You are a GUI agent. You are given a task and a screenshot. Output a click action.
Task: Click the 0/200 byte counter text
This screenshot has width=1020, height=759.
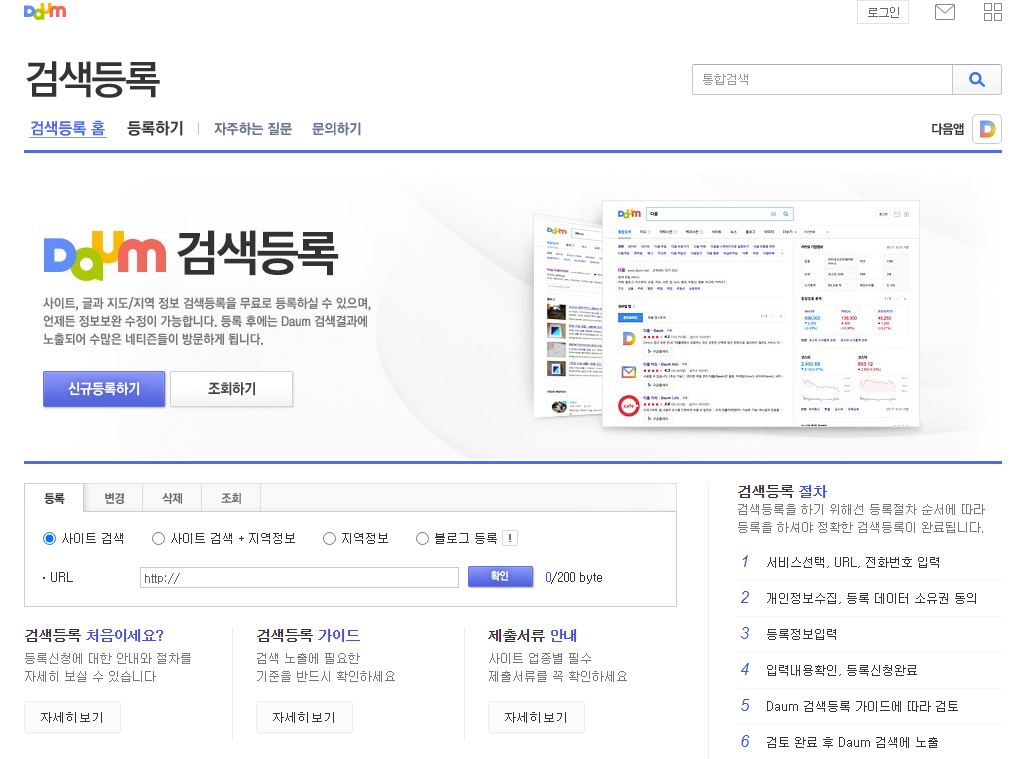[574, 577]
